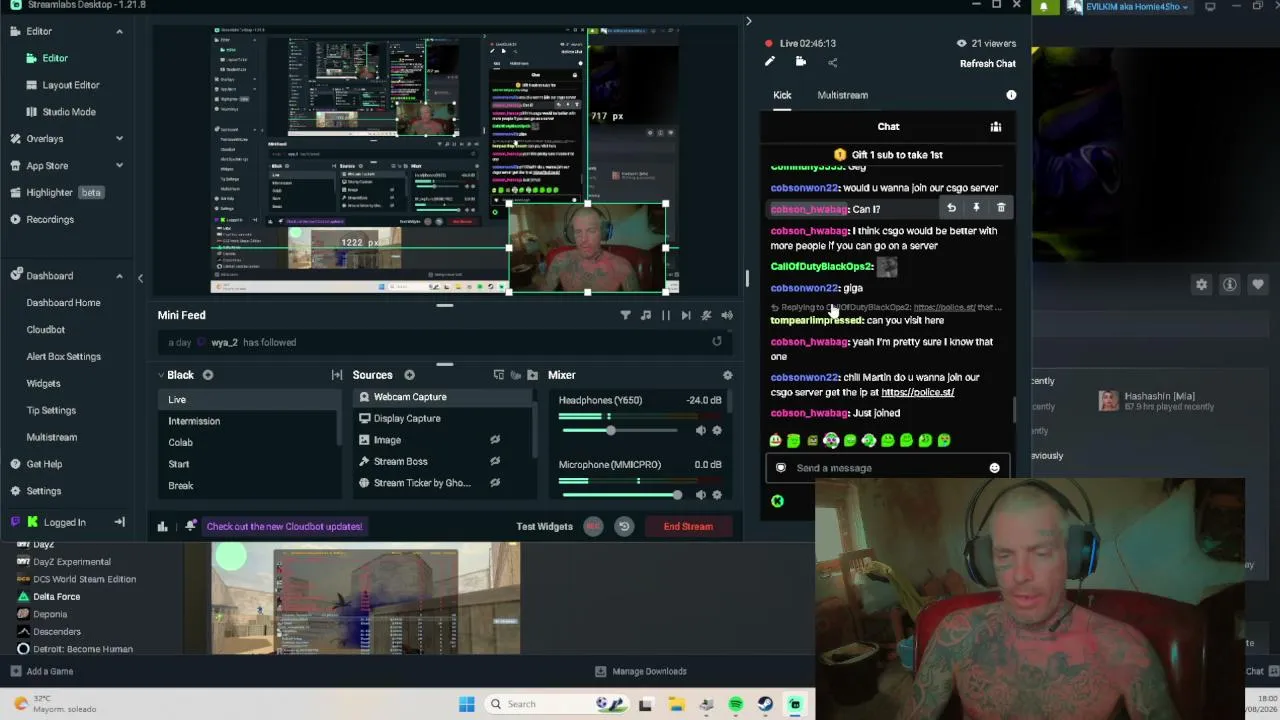Screen dimensions: 1280x720
Task: Delete the cobson_hwabag 'Can I?' message
Action: pyautogui.click(x=1001, y=208)
